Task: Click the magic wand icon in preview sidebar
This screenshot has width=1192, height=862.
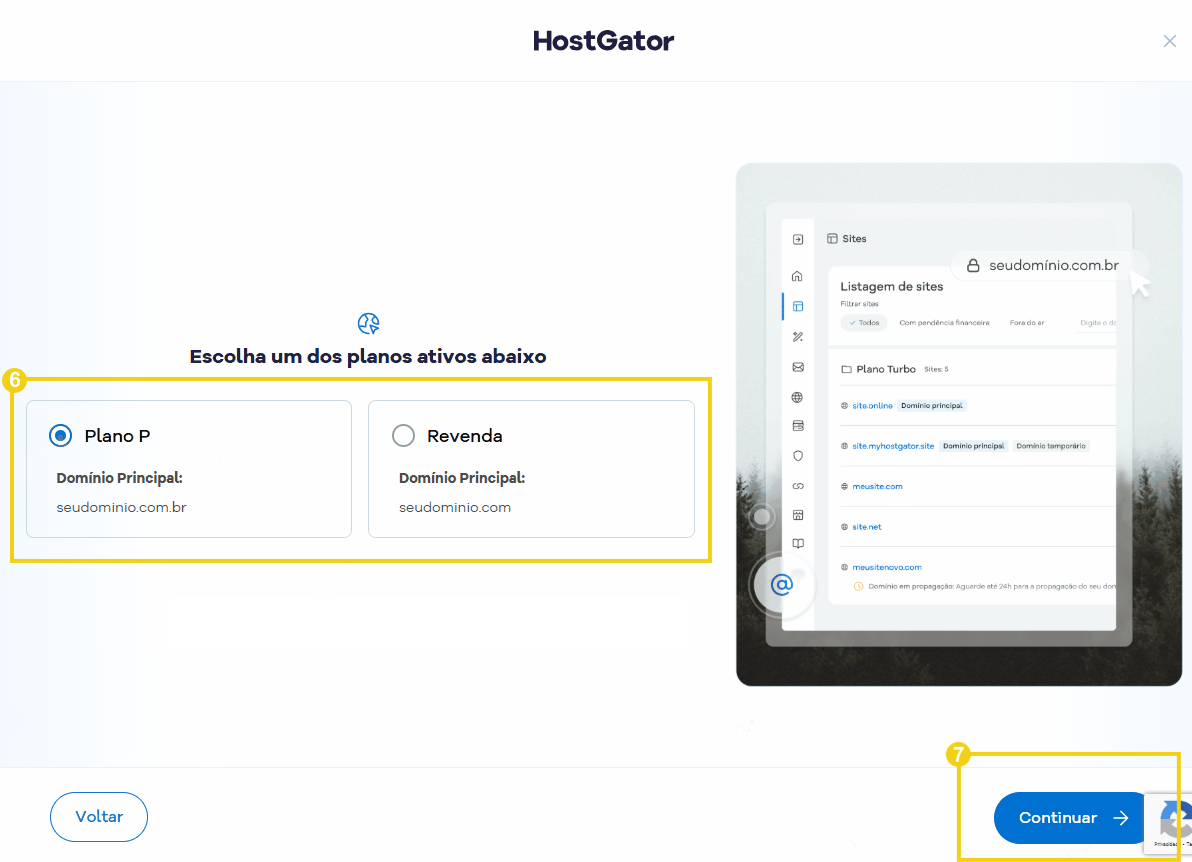Action: coord(797,337)
